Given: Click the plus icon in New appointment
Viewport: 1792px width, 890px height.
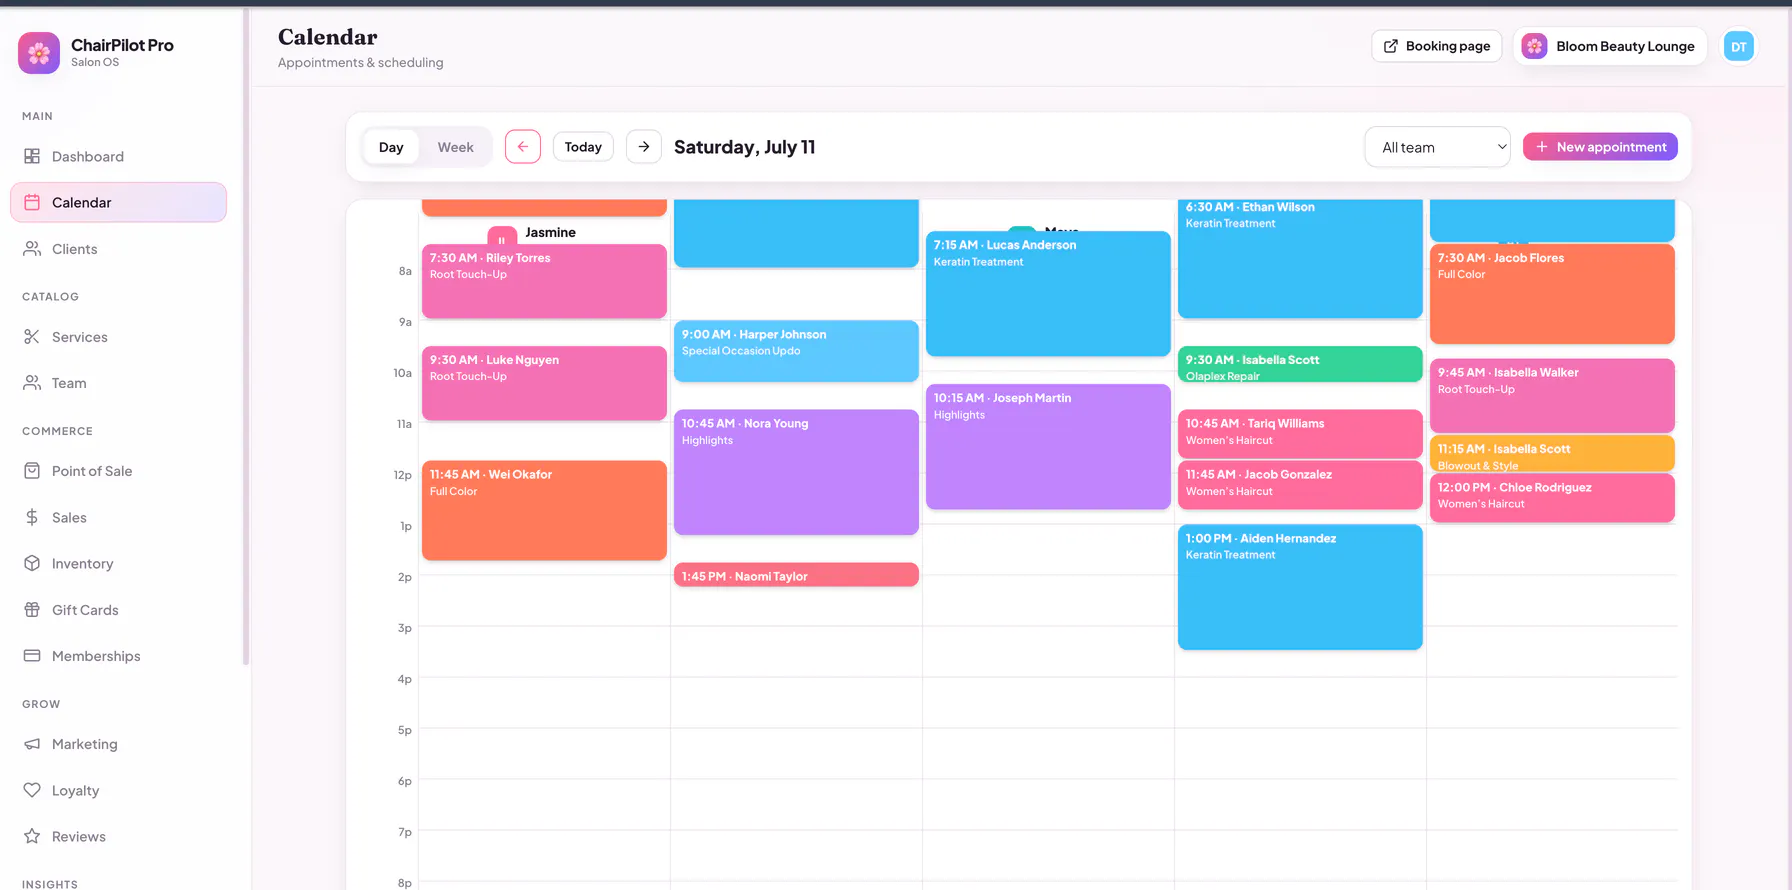Looking at the screenshot, I should coord(1542,147).
